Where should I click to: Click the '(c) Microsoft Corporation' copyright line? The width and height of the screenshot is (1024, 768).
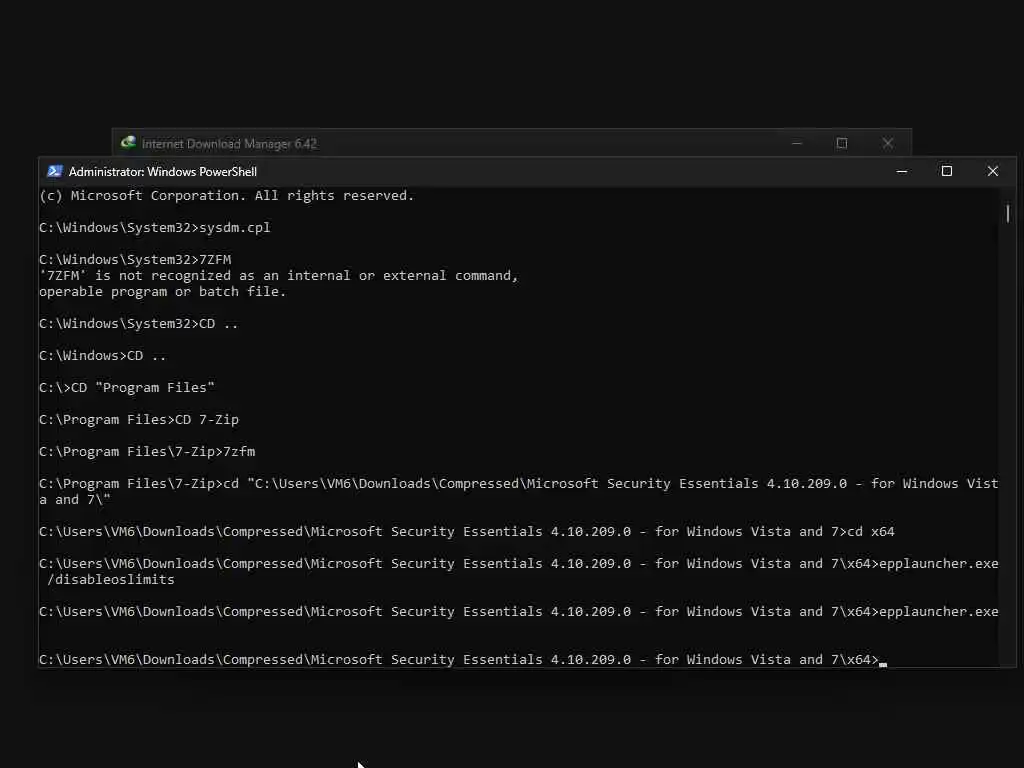point(227,196)
